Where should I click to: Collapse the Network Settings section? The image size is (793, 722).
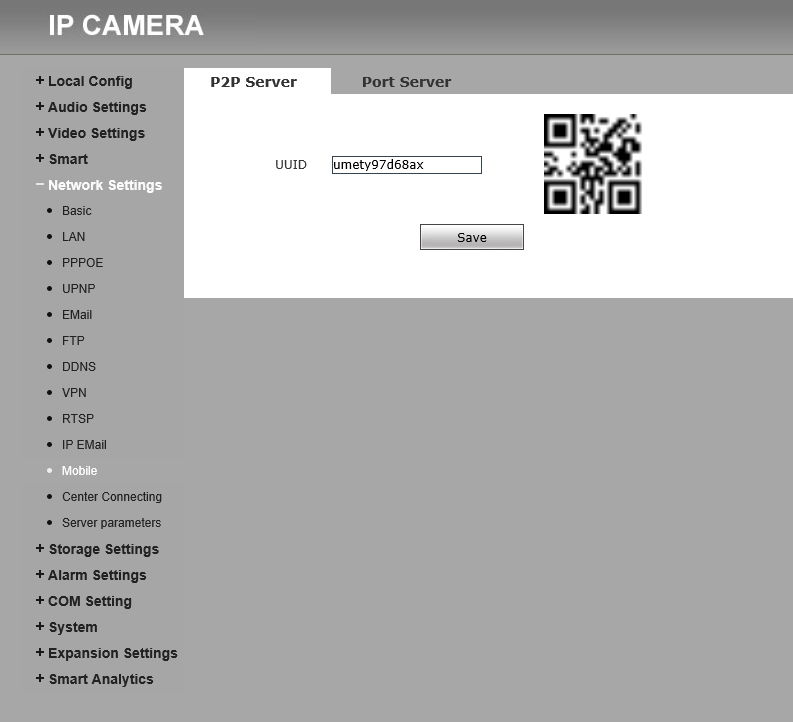[x=99, y=185]
